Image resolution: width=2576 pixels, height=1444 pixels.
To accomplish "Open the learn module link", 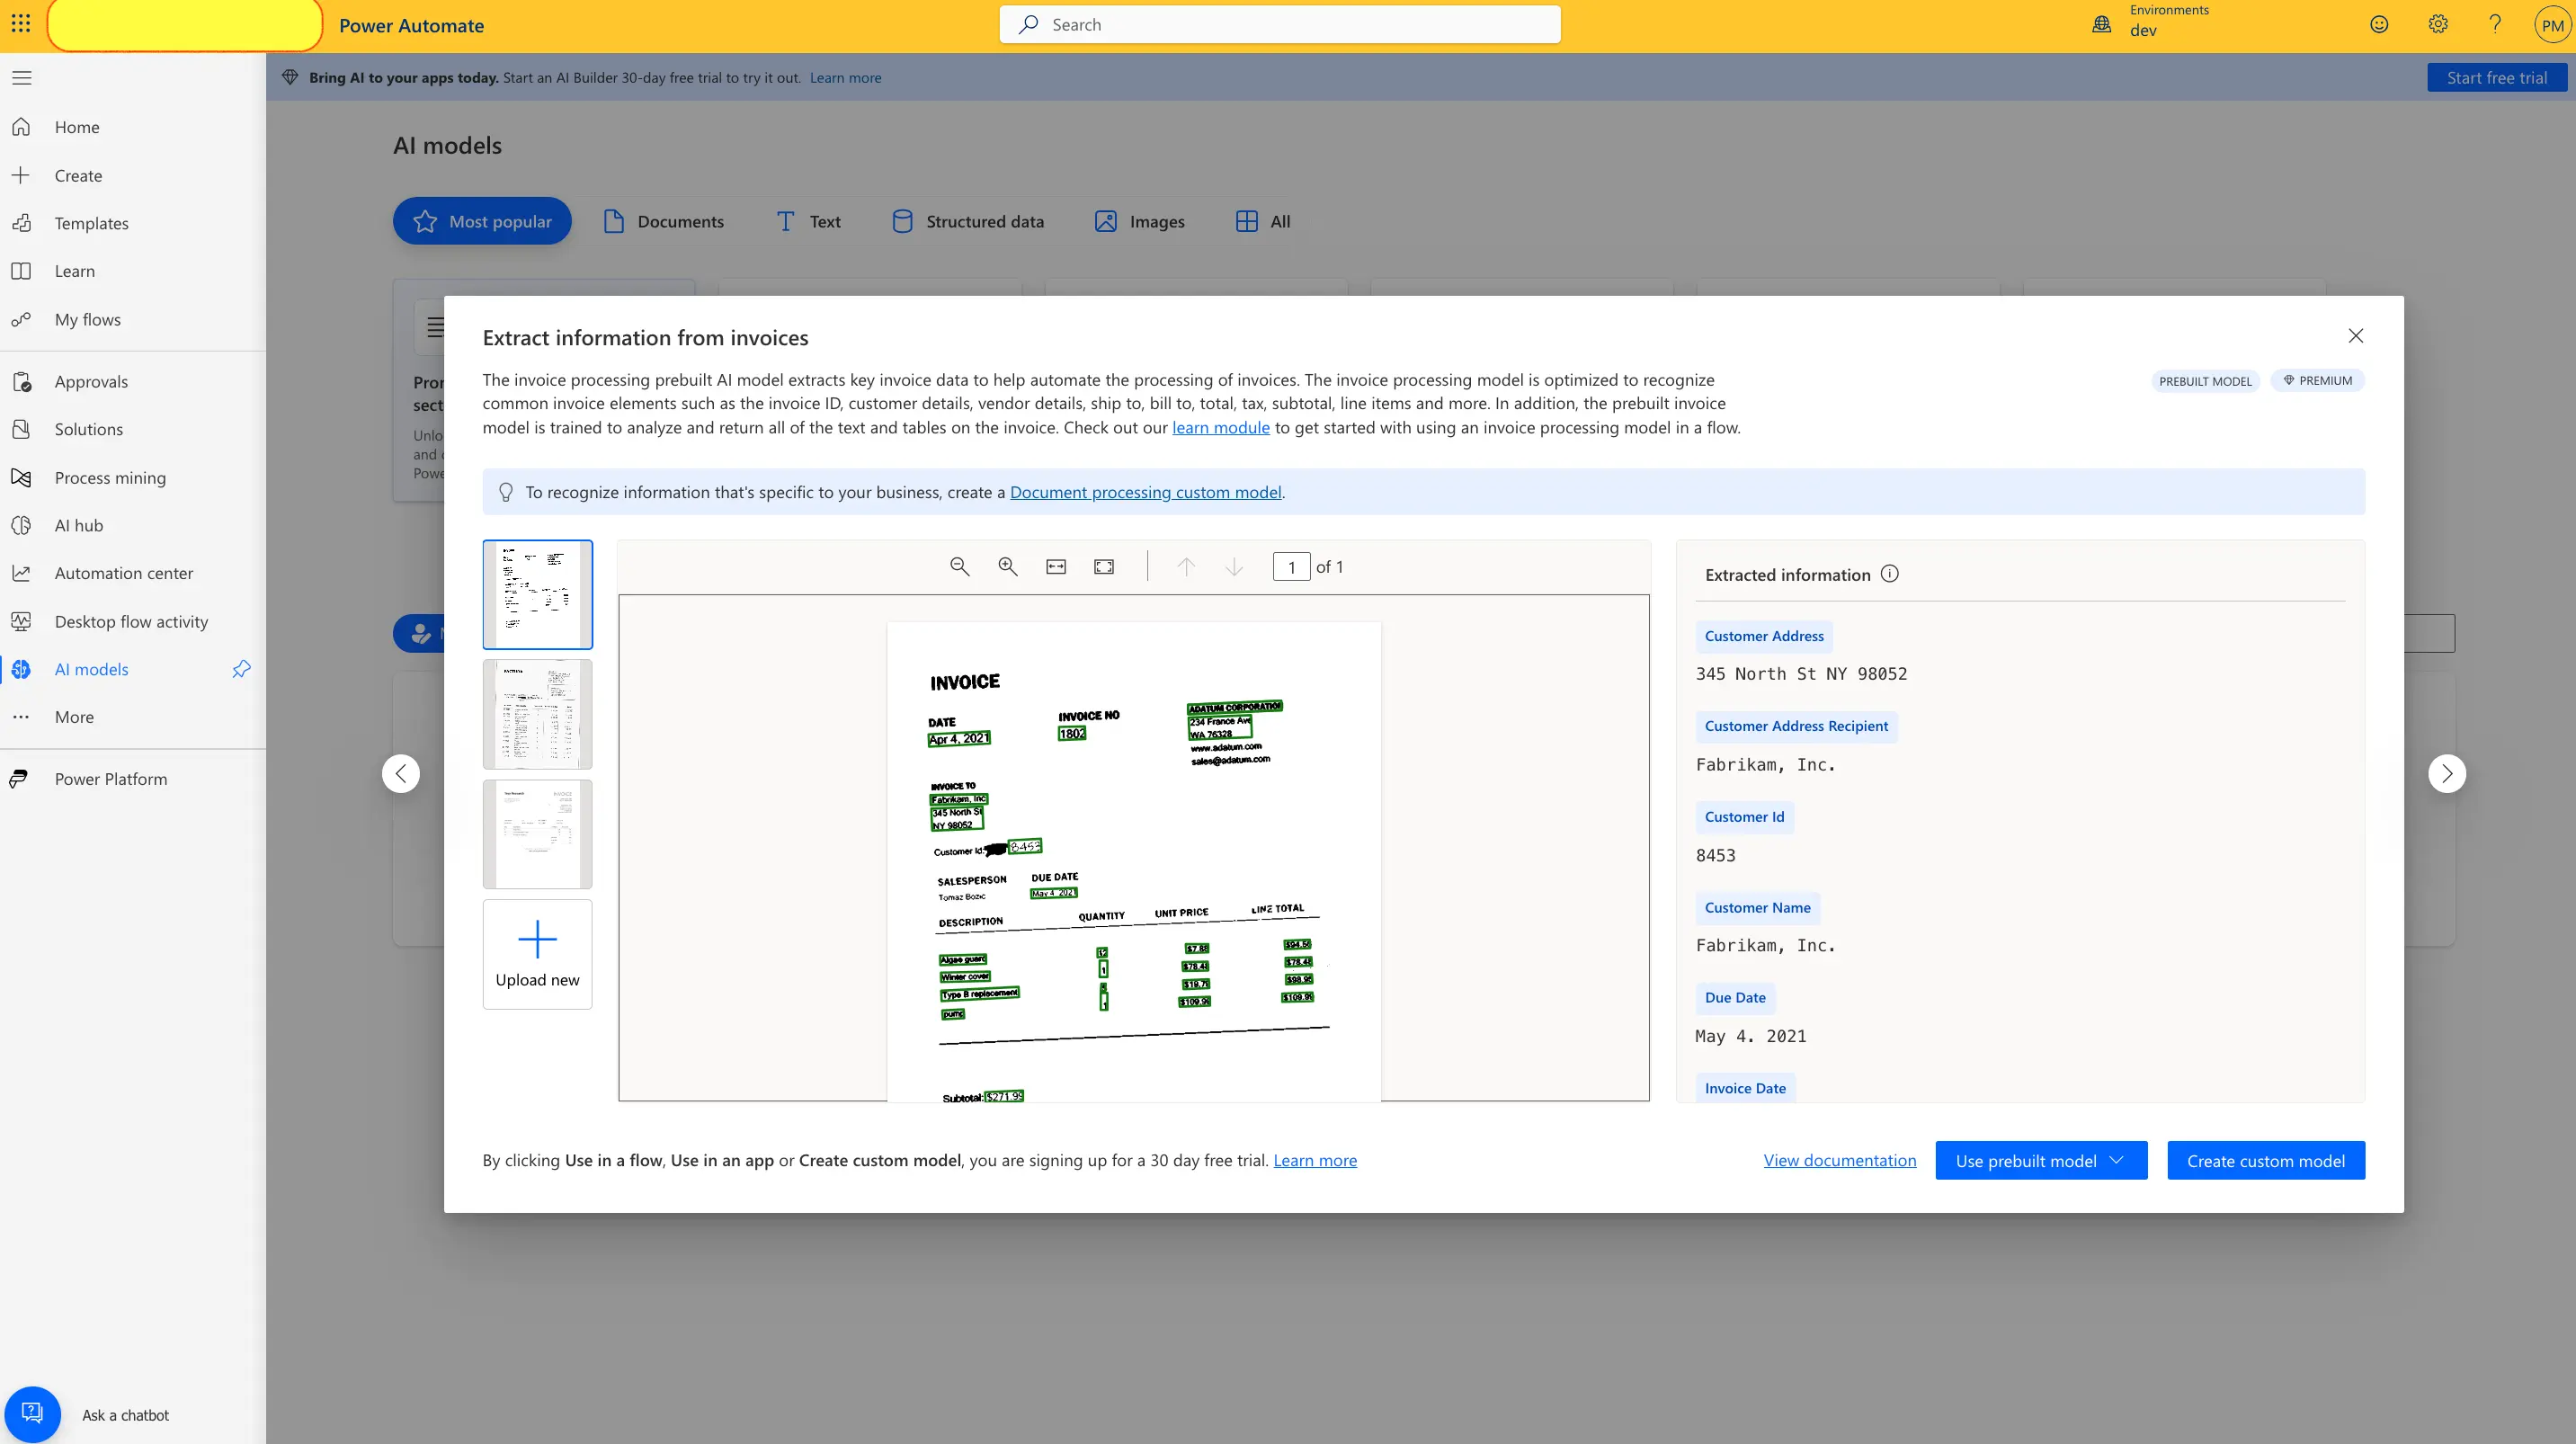I will click(x=1220, y=427).
